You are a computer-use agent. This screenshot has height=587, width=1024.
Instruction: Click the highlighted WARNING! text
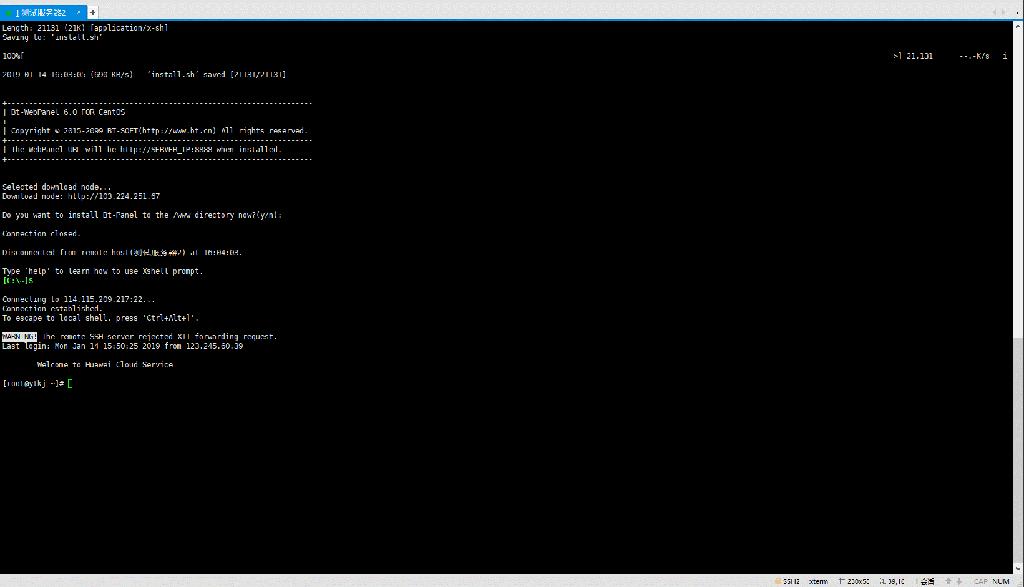(20, 337)
